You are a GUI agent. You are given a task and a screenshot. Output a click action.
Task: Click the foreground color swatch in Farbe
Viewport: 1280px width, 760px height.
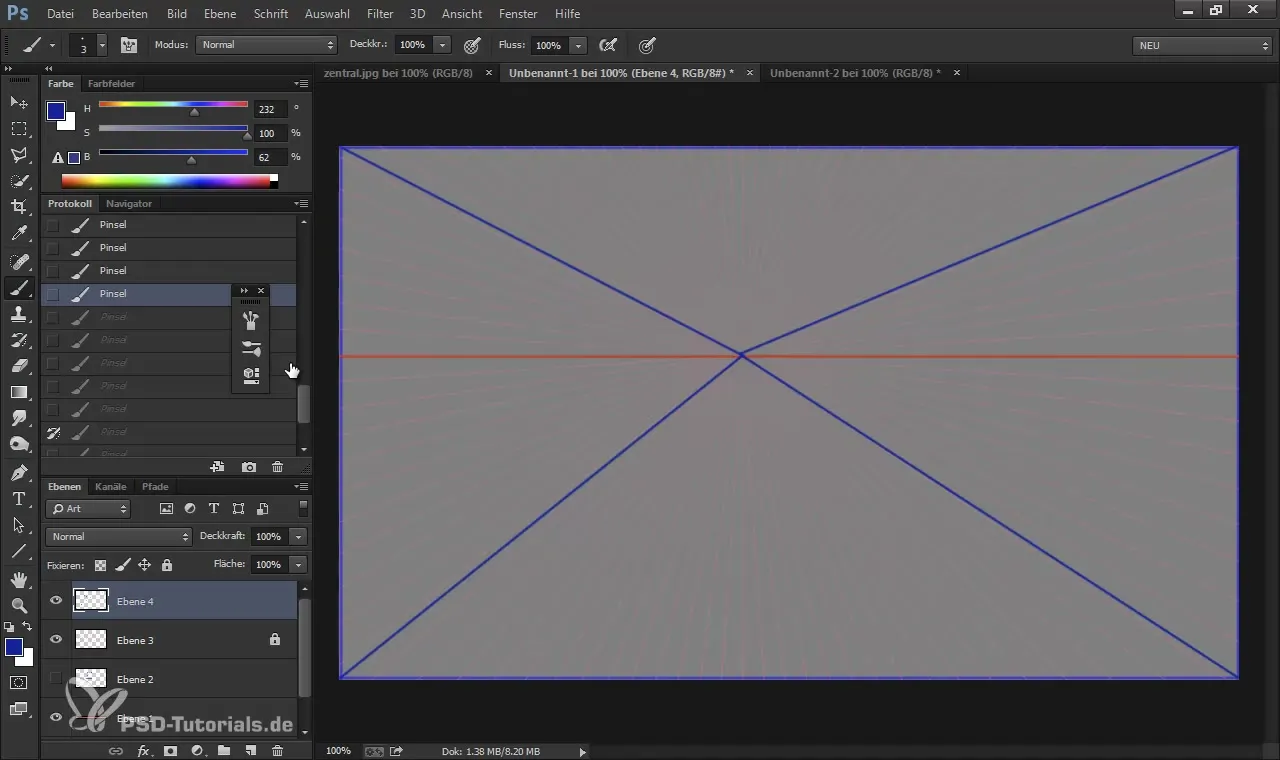point(56,111)
